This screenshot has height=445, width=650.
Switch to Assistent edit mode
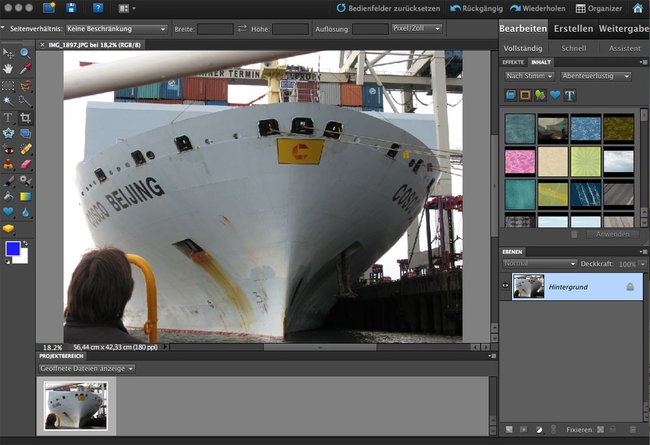tap(624, 48)
